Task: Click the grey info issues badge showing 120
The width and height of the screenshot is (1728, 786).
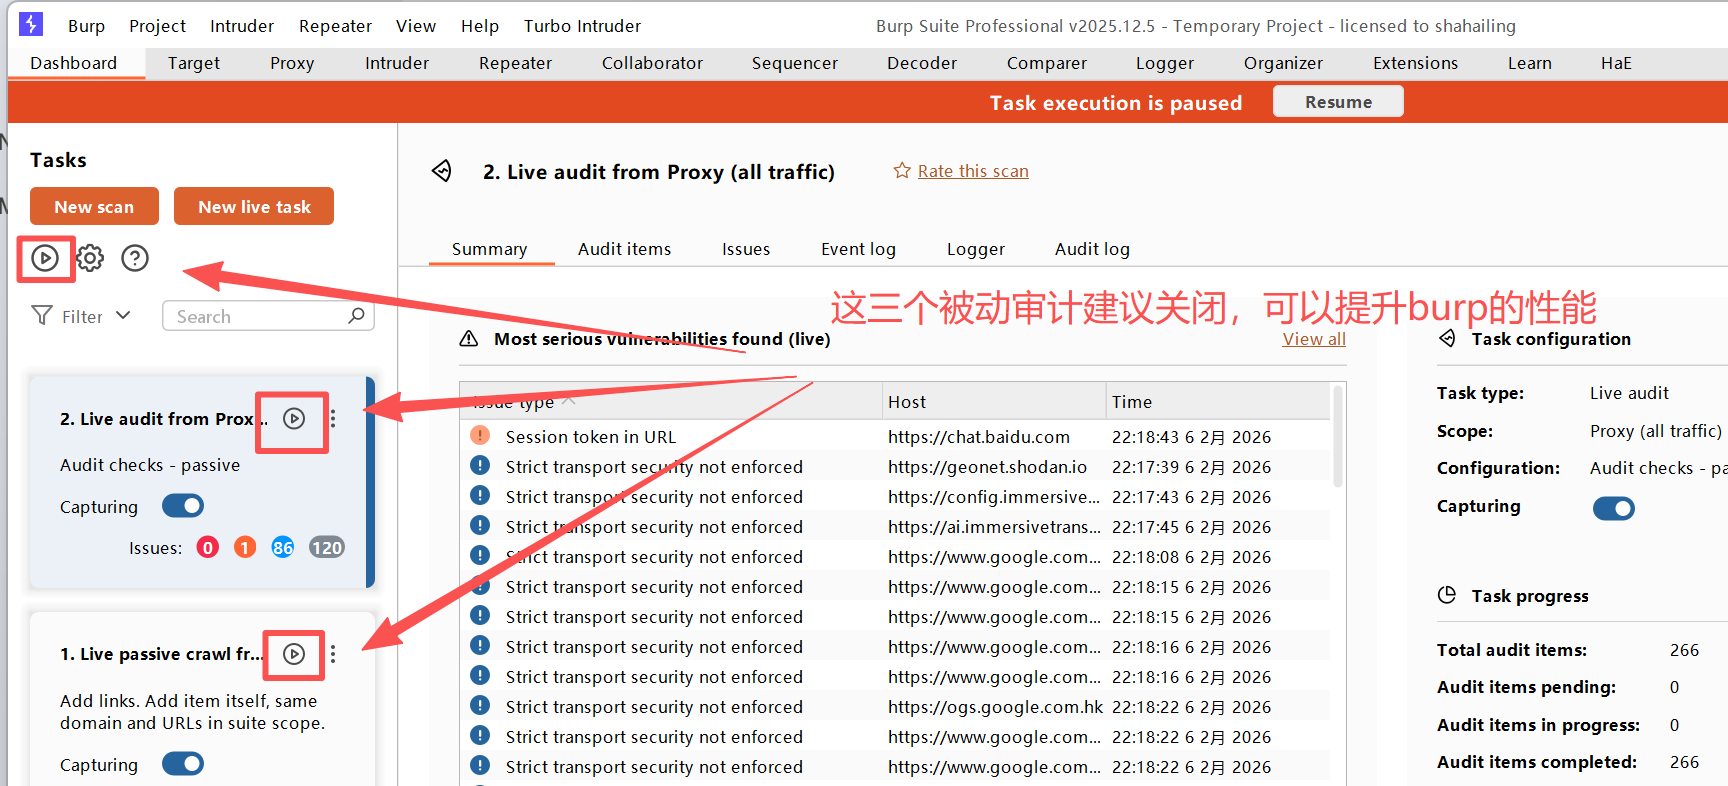Action: click(x=327, y=548)
